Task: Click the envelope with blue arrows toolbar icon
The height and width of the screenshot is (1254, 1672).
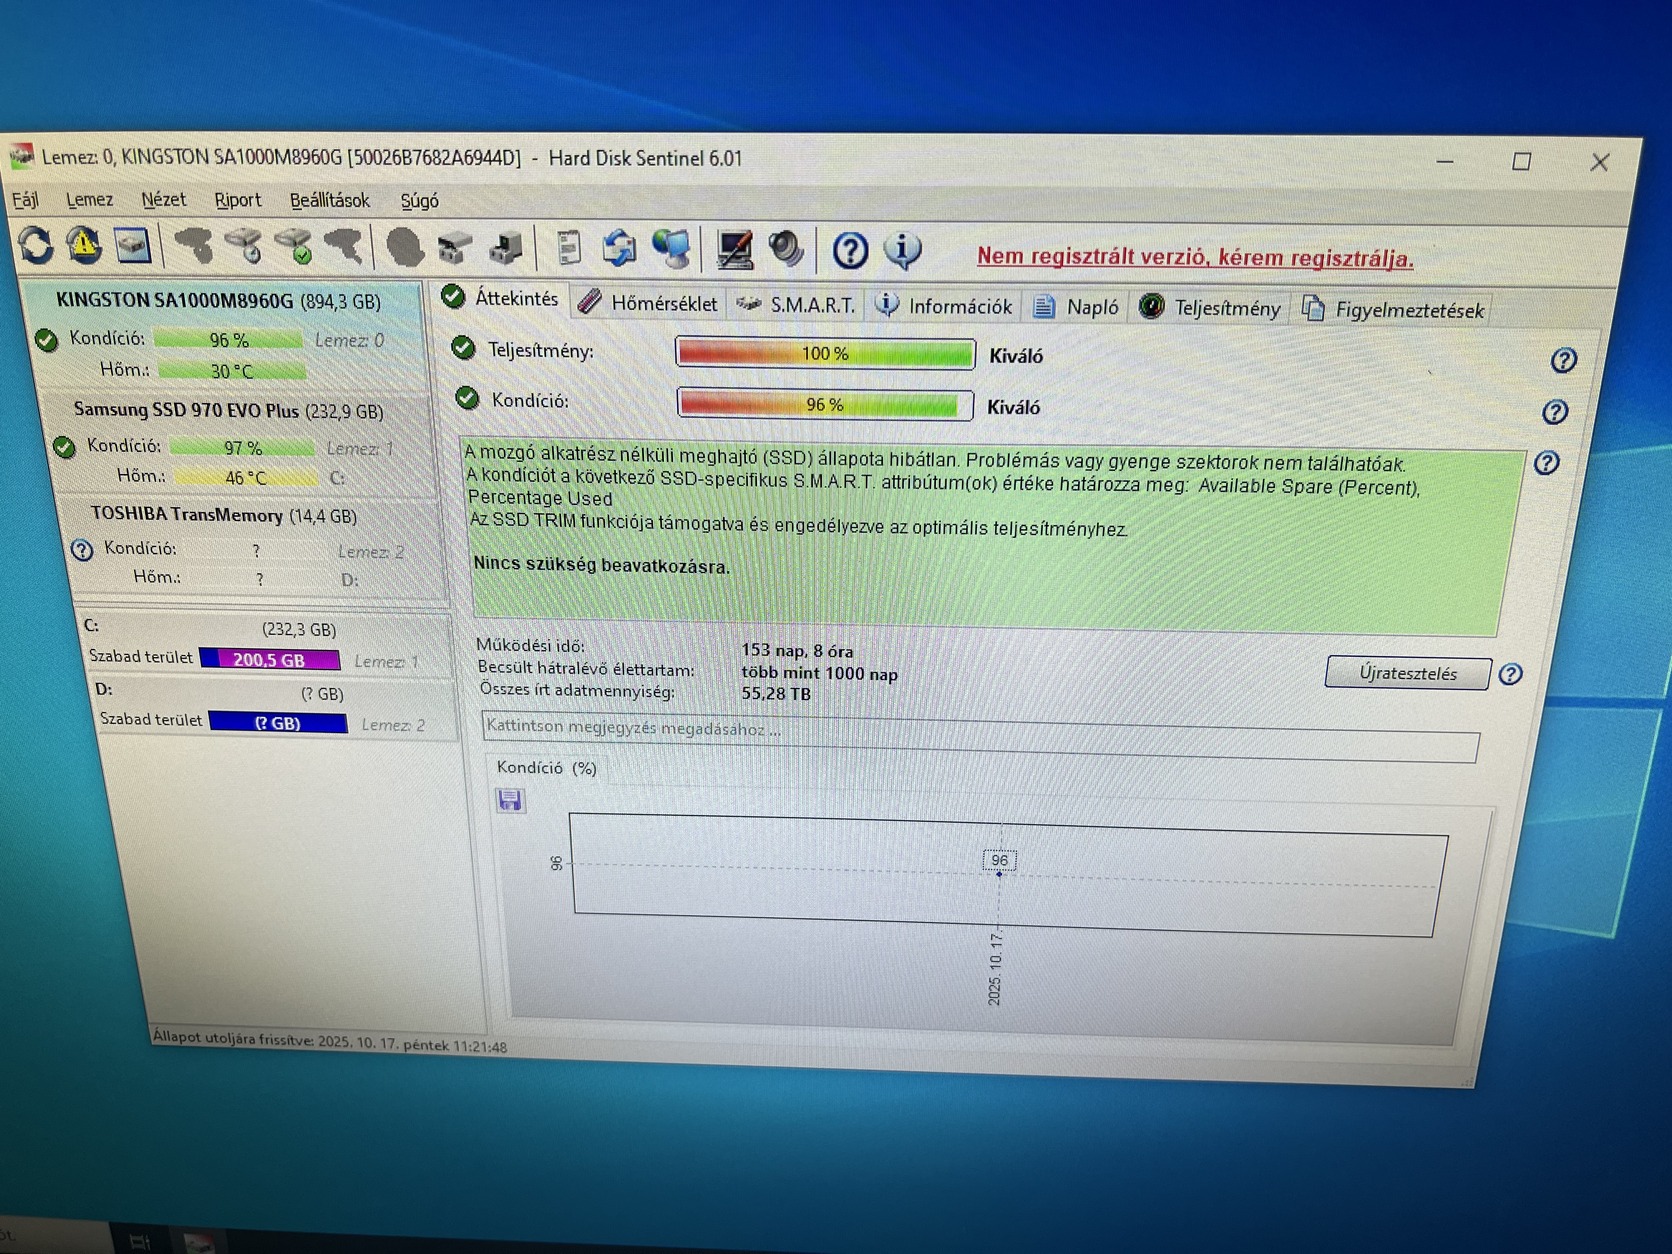Action: pyautogui.click(x=620, y=249)
